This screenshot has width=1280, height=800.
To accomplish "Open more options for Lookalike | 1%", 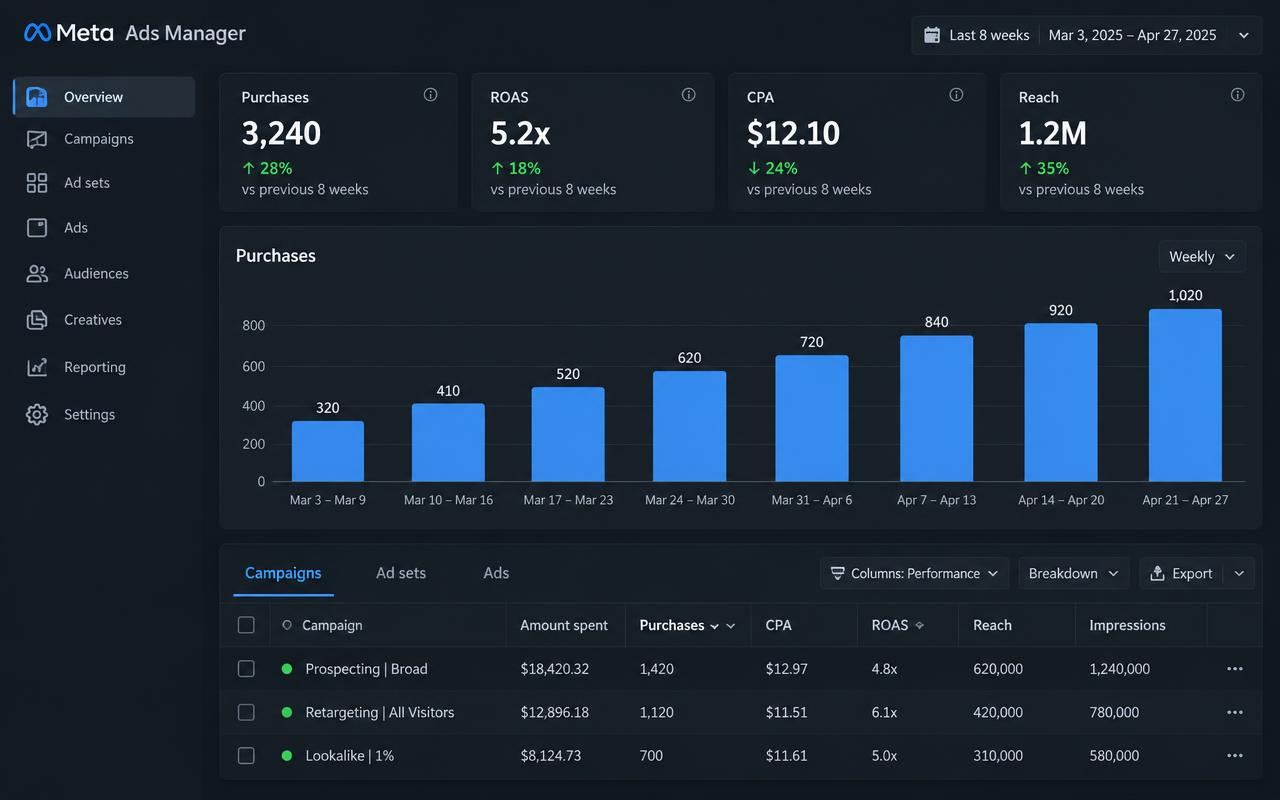I will (1235, 756).
